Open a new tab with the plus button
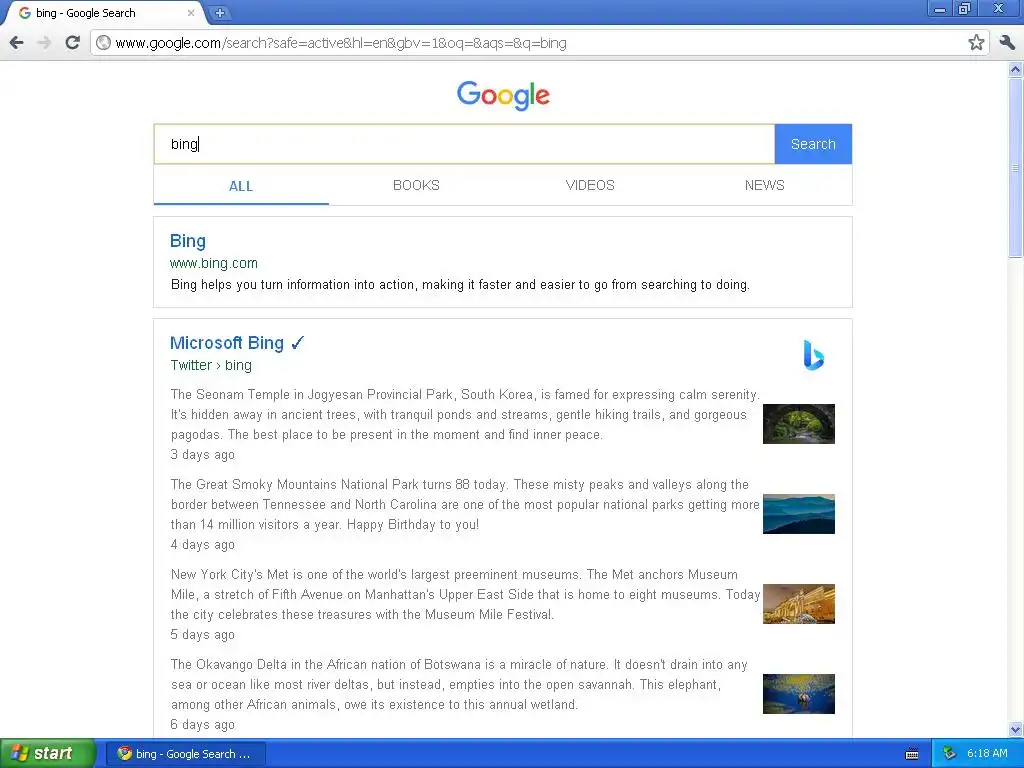Screen dimensions: 1024x768 pos(220,13)
